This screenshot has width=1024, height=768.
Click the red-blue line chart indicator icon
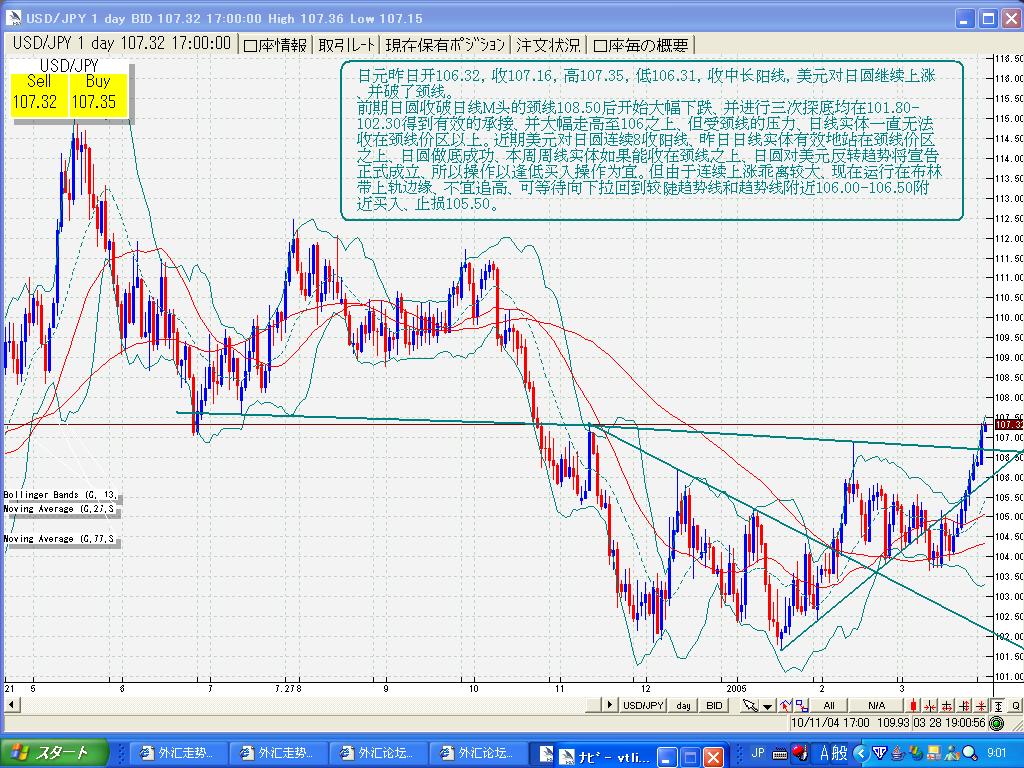coord(786,705)
